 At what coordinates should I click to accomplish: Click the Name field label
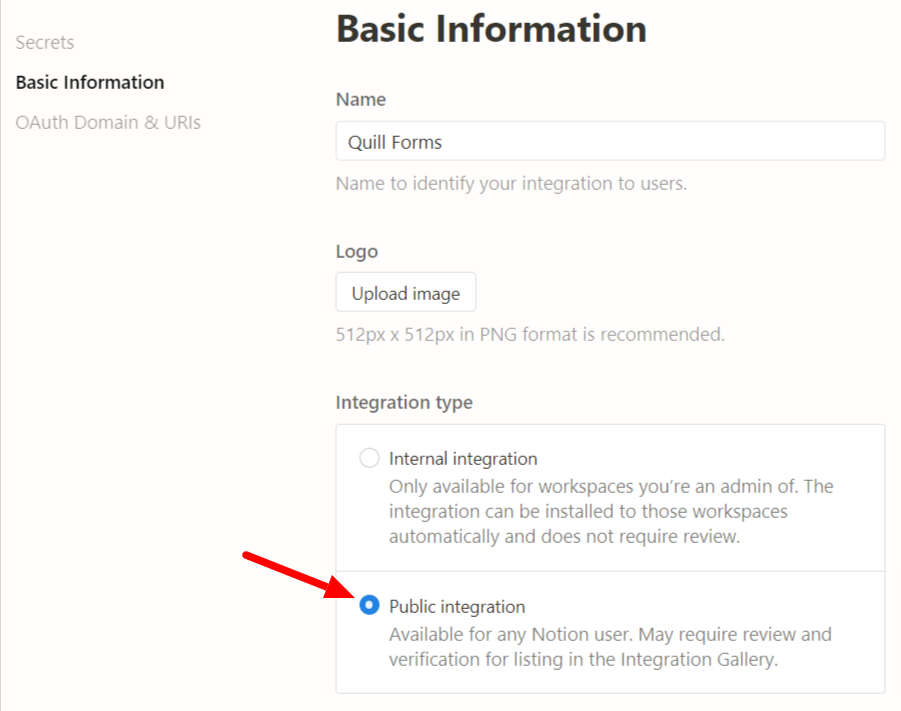coord(361,99)
